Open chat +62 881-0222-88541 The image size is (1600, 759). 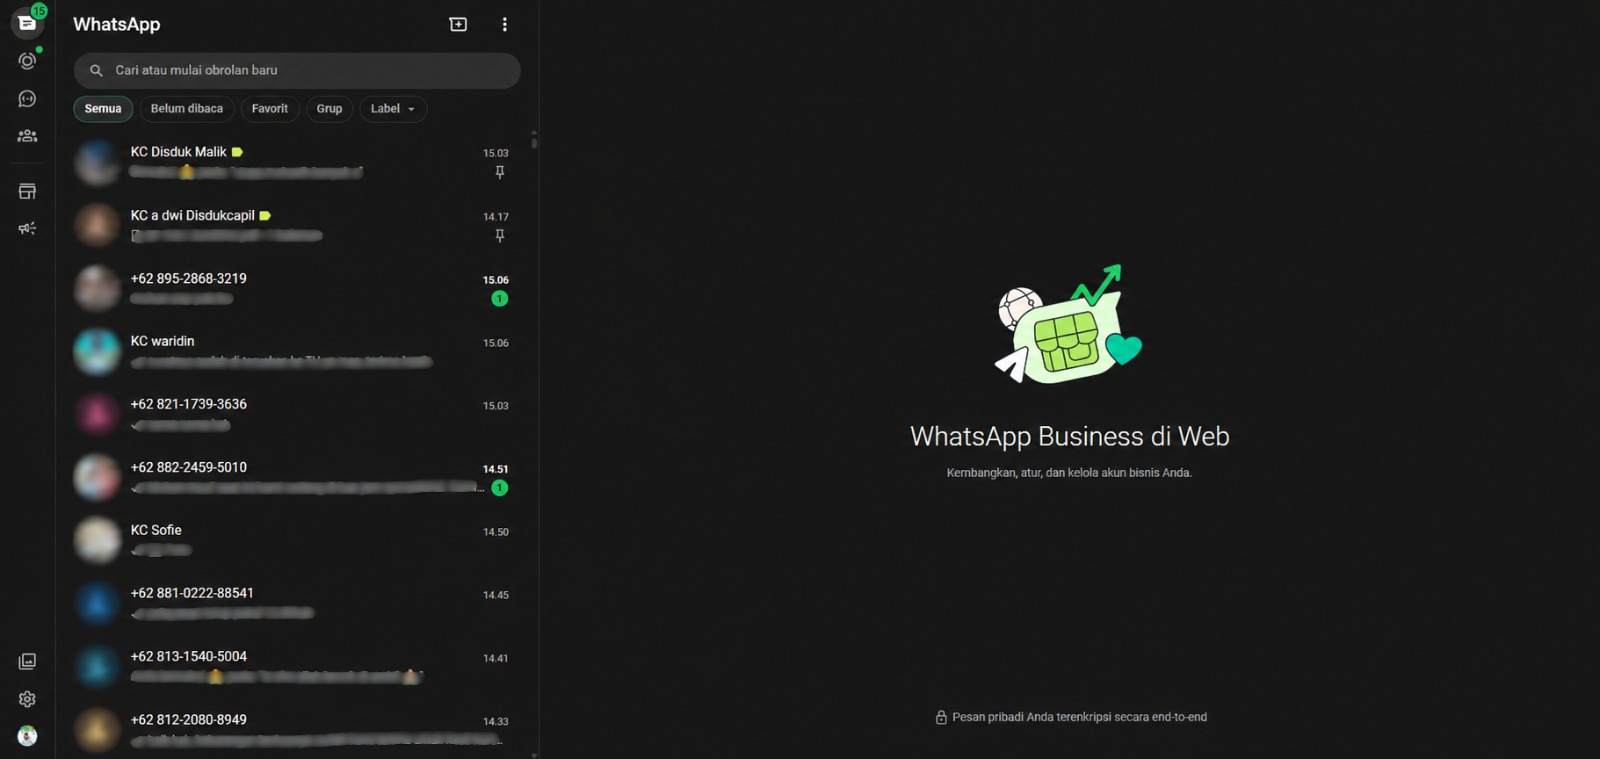click(297, 603)
